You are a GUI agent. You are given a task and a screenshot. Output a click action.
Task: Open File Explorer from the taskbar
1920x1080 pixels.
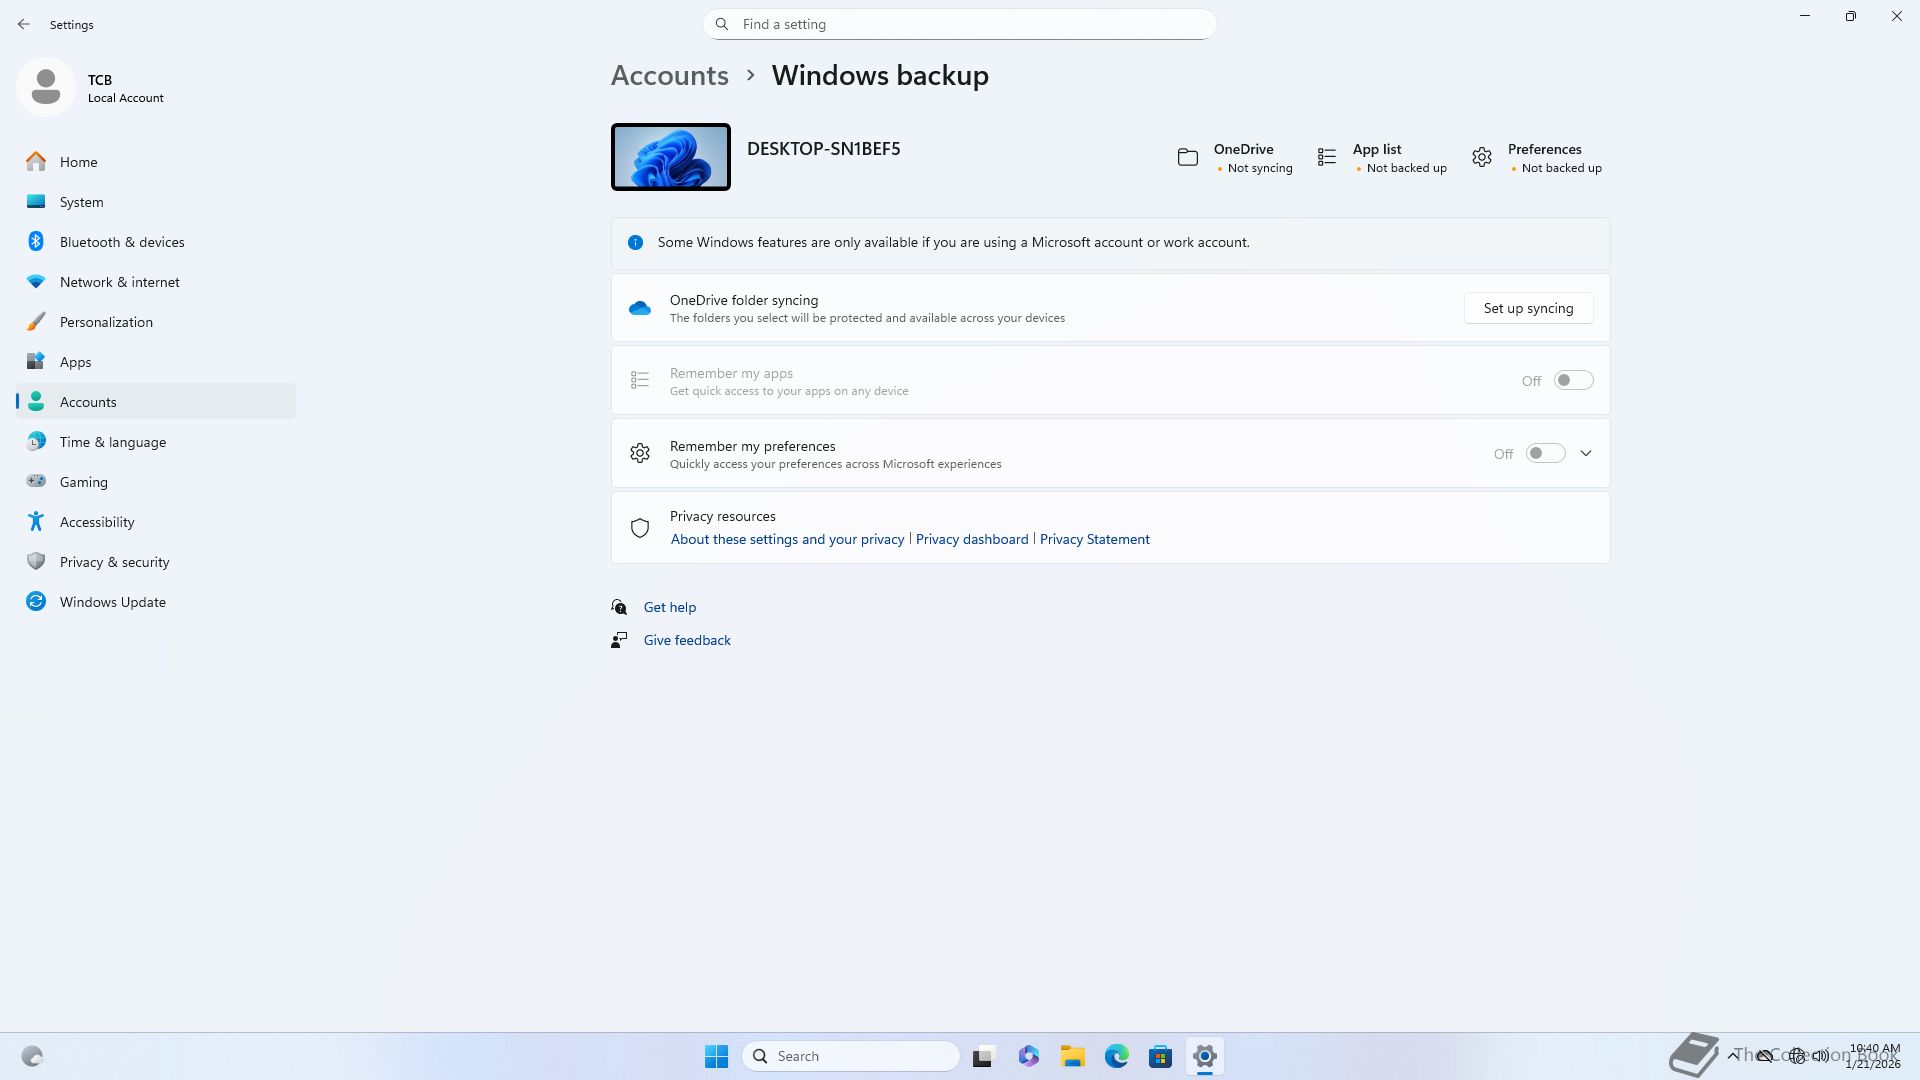(x=1072, y=1056)
